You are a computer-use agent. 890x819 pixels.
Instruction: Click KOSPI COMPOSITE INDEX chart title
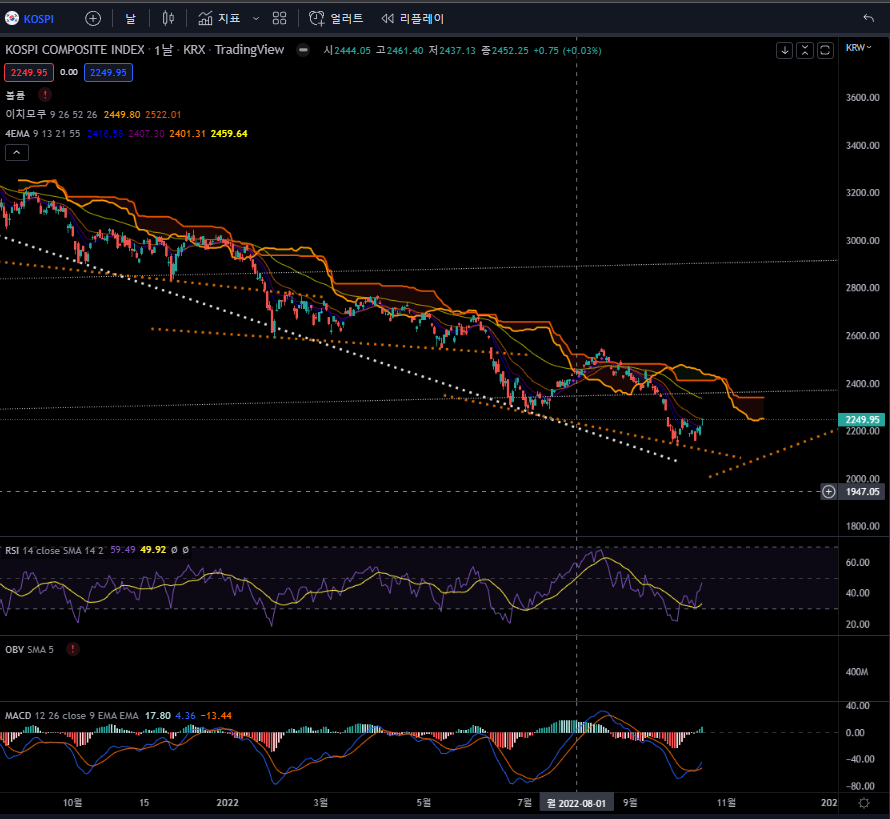75,50
